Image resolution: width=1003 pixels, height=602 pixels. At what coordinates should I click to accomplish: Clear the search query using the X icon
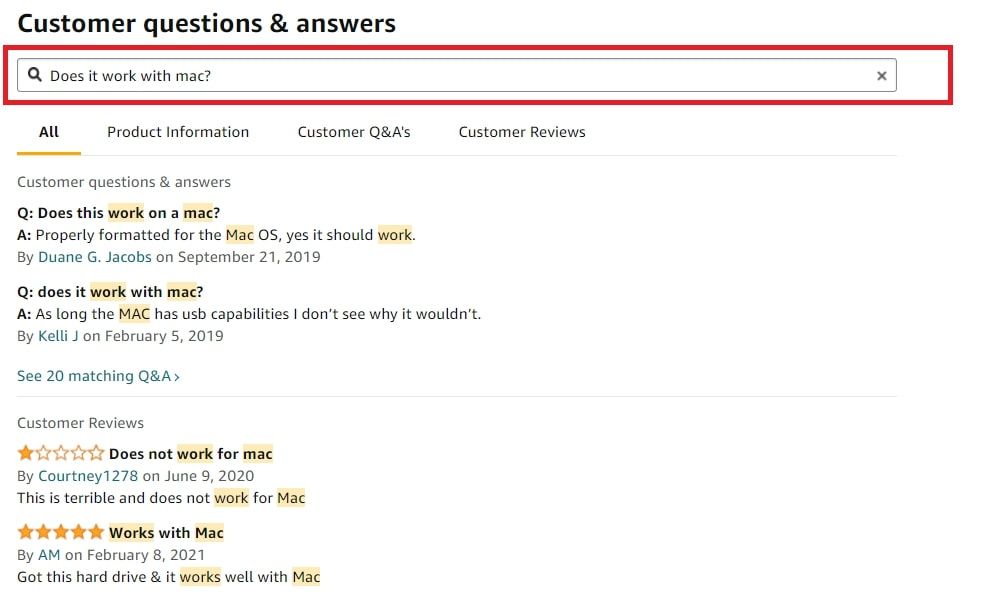click(x=881, y=75)
